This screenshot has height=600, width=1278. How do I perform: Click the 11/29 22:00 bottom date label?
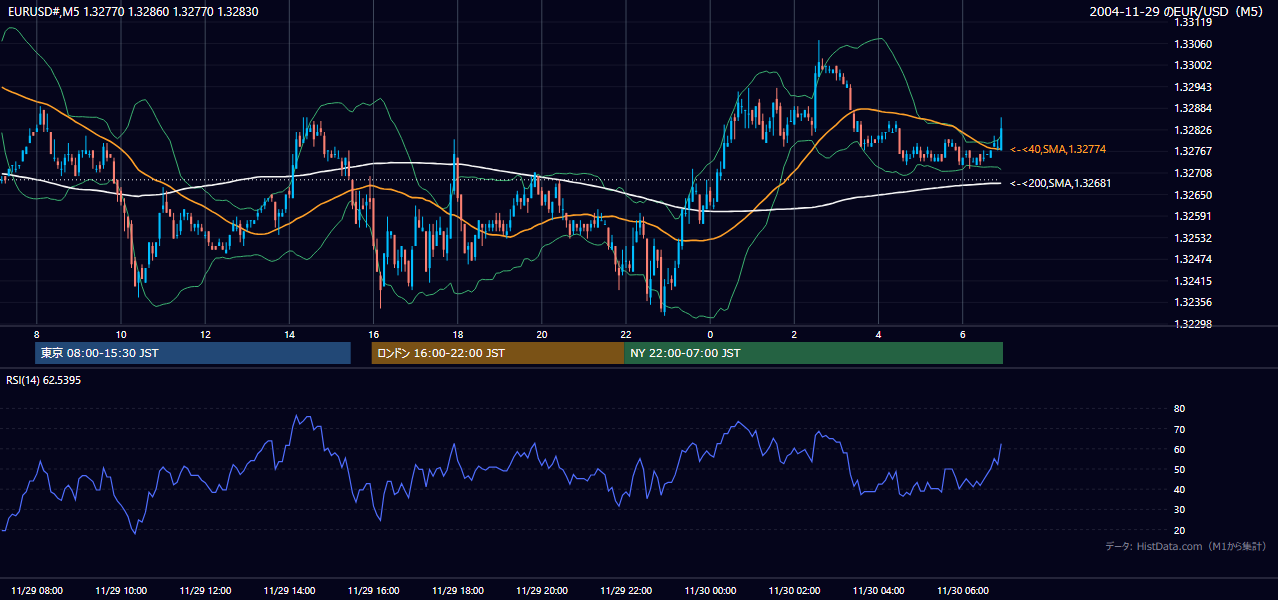tap(626, 590)
